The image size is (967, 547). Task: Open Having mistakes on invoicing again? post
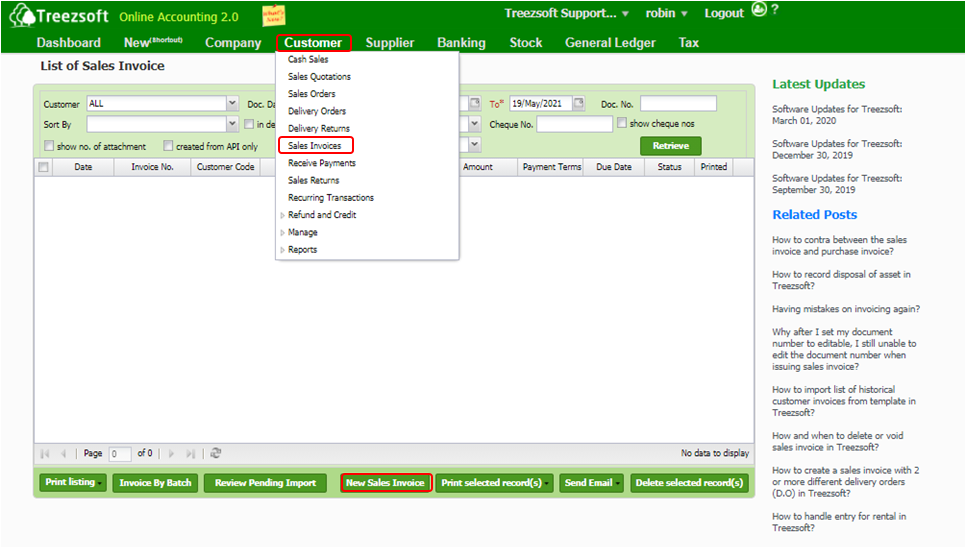846,309
